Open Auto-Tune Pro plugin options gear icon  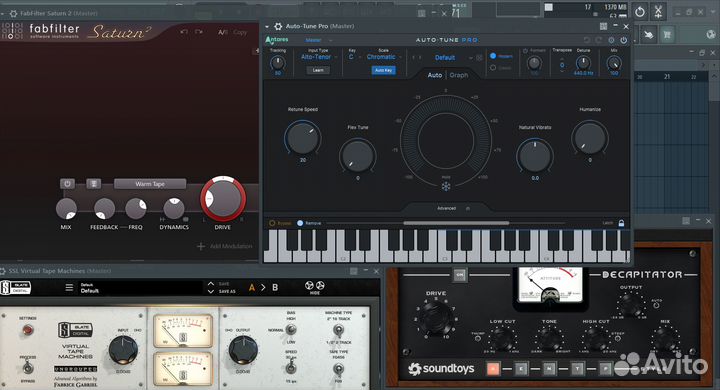278,27
